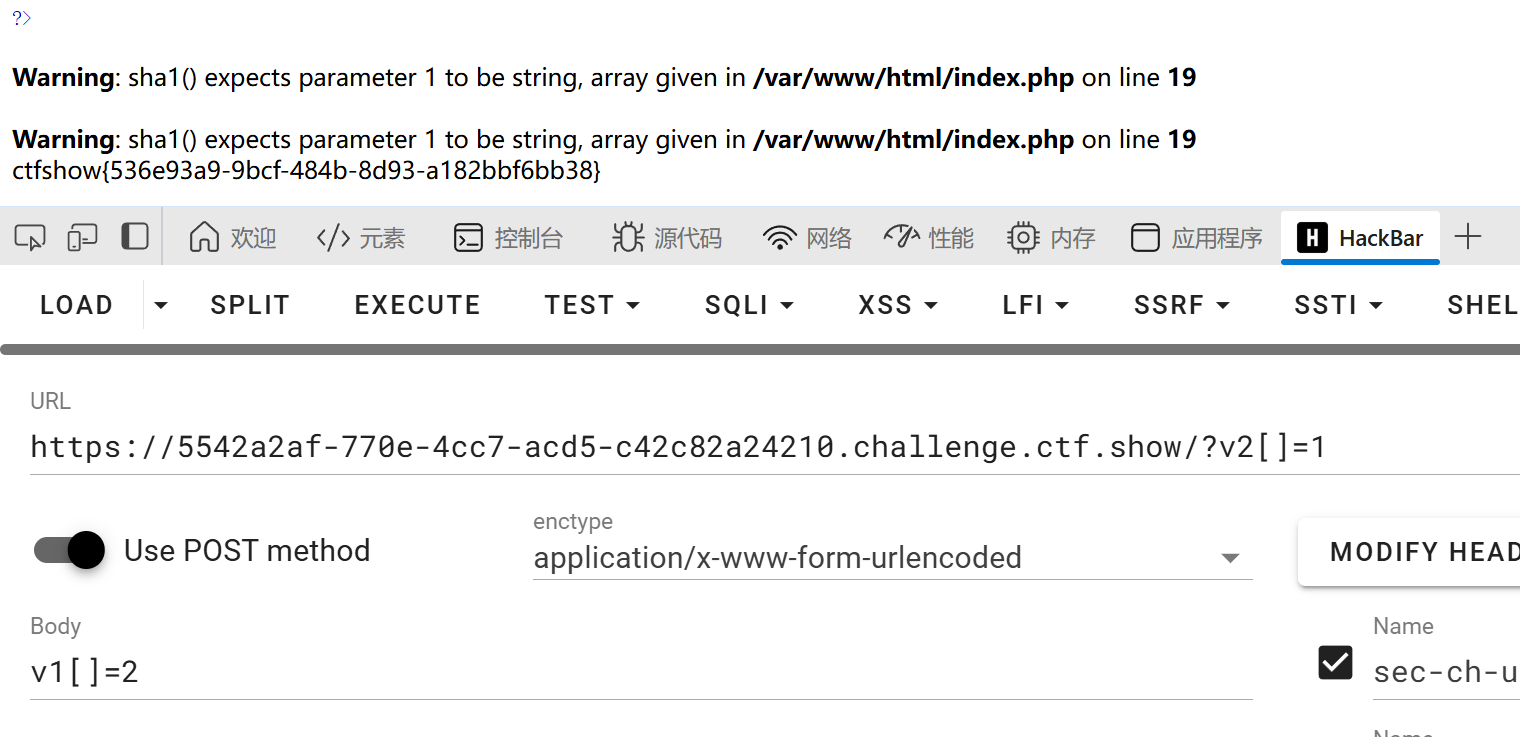This screenshot has height=737, width=1520.
Task: Open the Memory (内存) chip tab
Action: point(1051,238)
